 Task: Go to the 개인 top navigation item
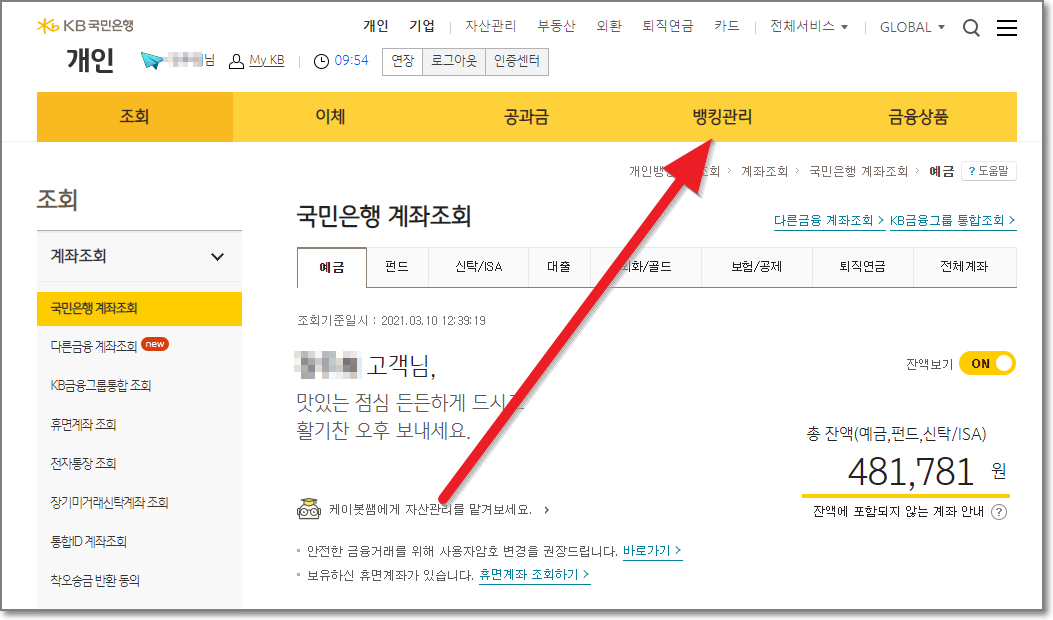(376, 26)
